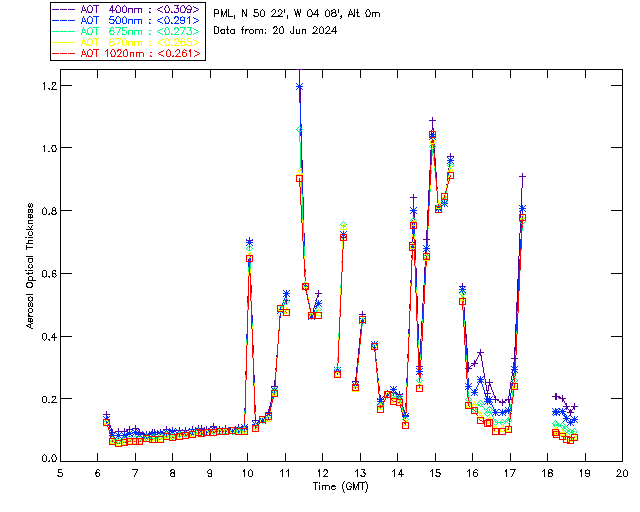Click the x-axis label 16
Viewport: 640px width, 512px height.
click(x=472, y=473)
